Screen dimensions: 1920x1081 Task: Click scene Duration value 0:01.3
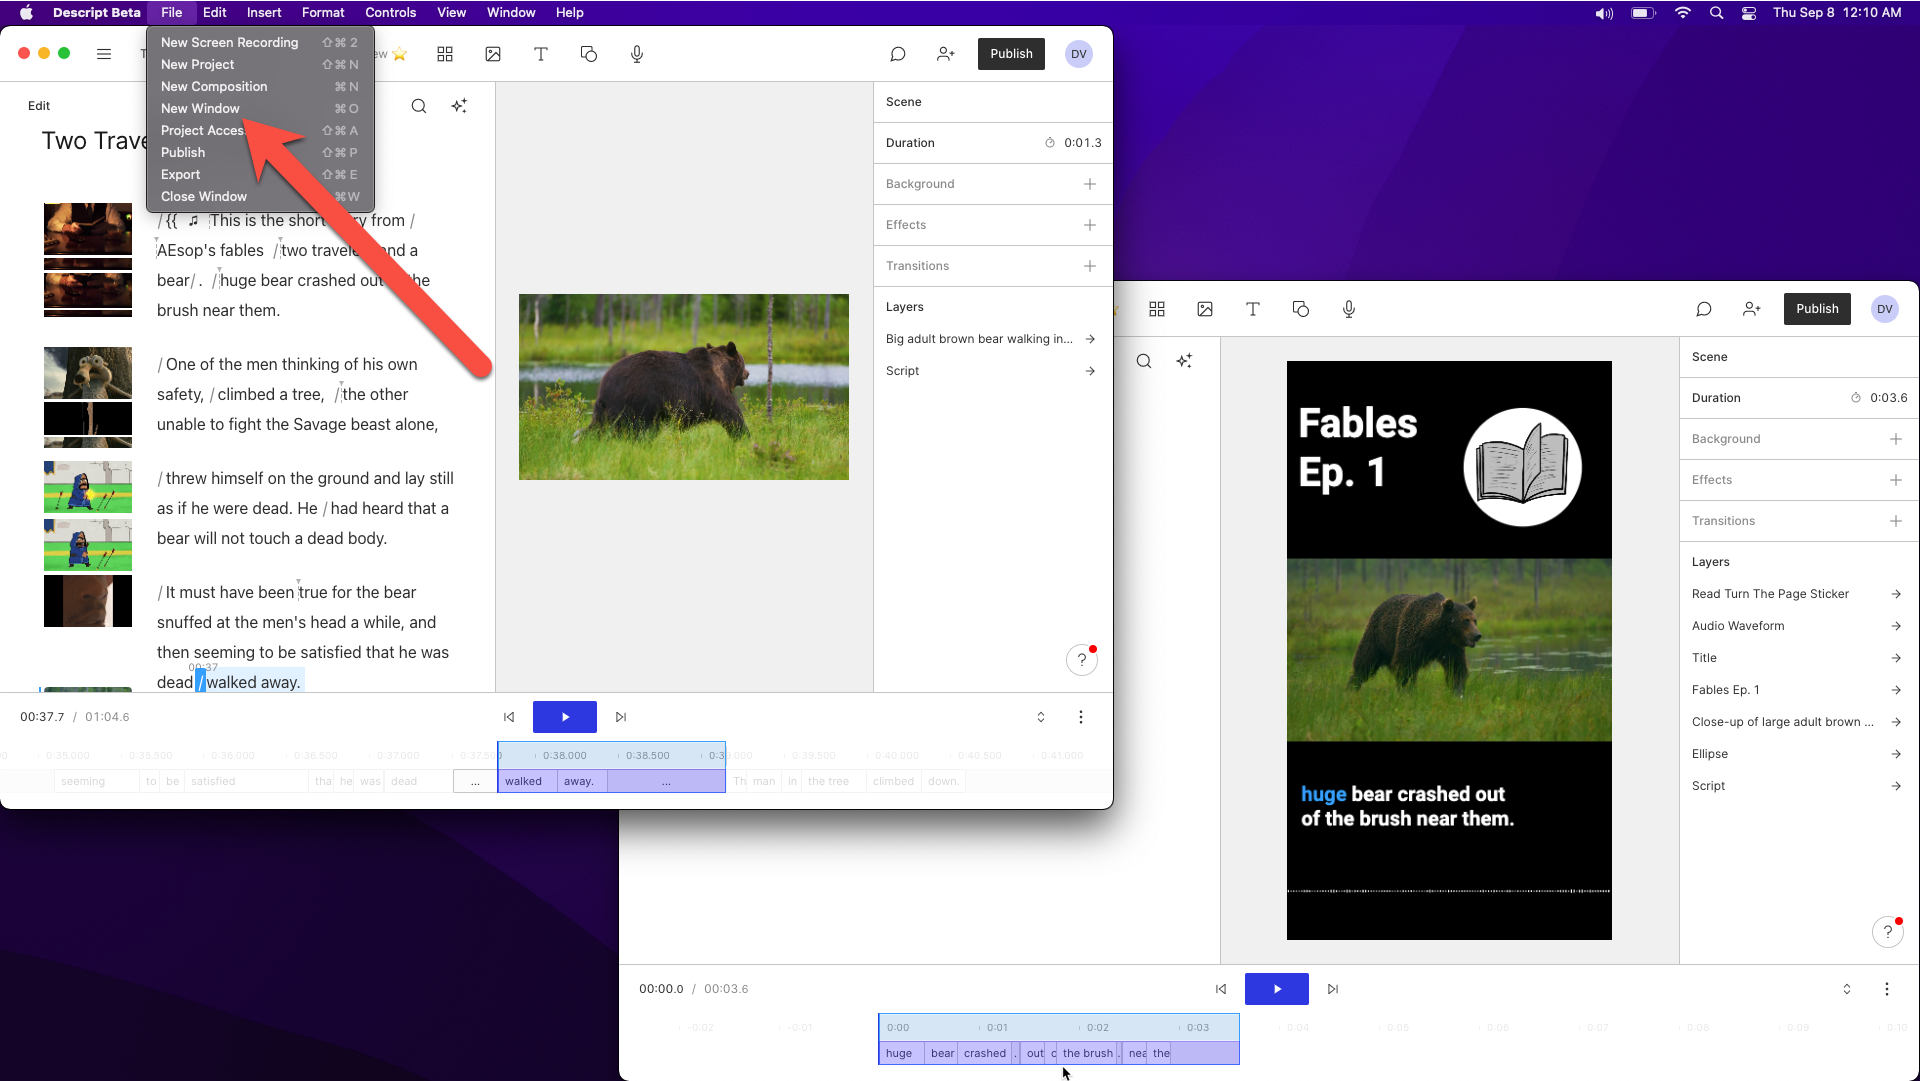(1082, 143)
